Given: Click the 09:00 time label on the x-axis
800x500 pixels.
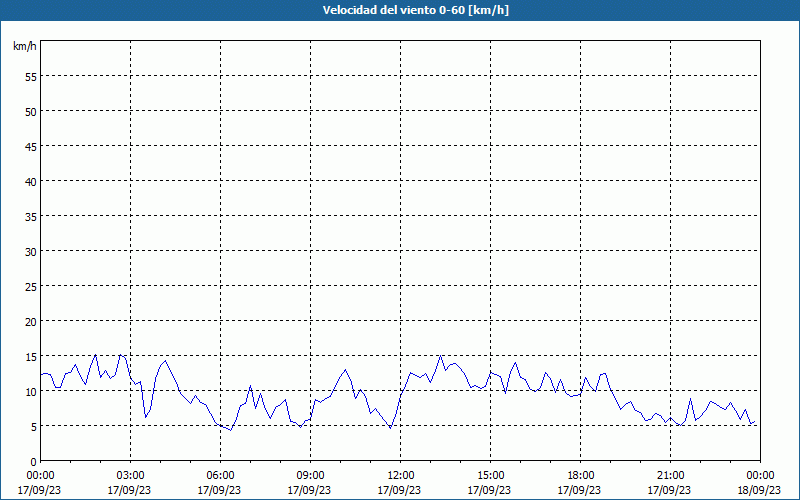Looking at the screenshot, I should tap(310, 475).
